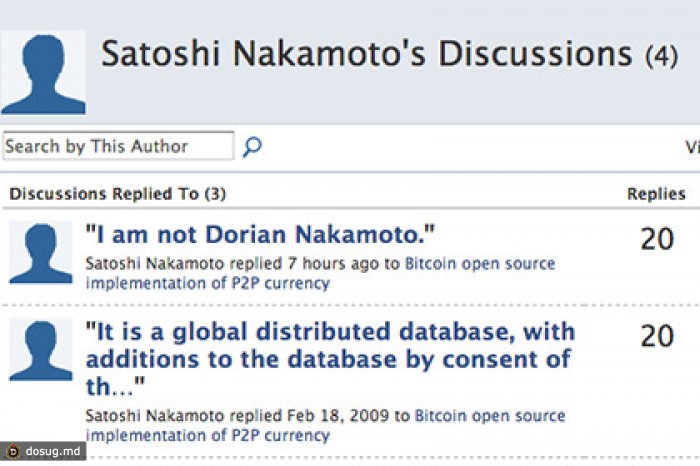Click Satoshi Nakamoto's large profile avatar
Screen dimensions: 700x466
coord(43,73)
